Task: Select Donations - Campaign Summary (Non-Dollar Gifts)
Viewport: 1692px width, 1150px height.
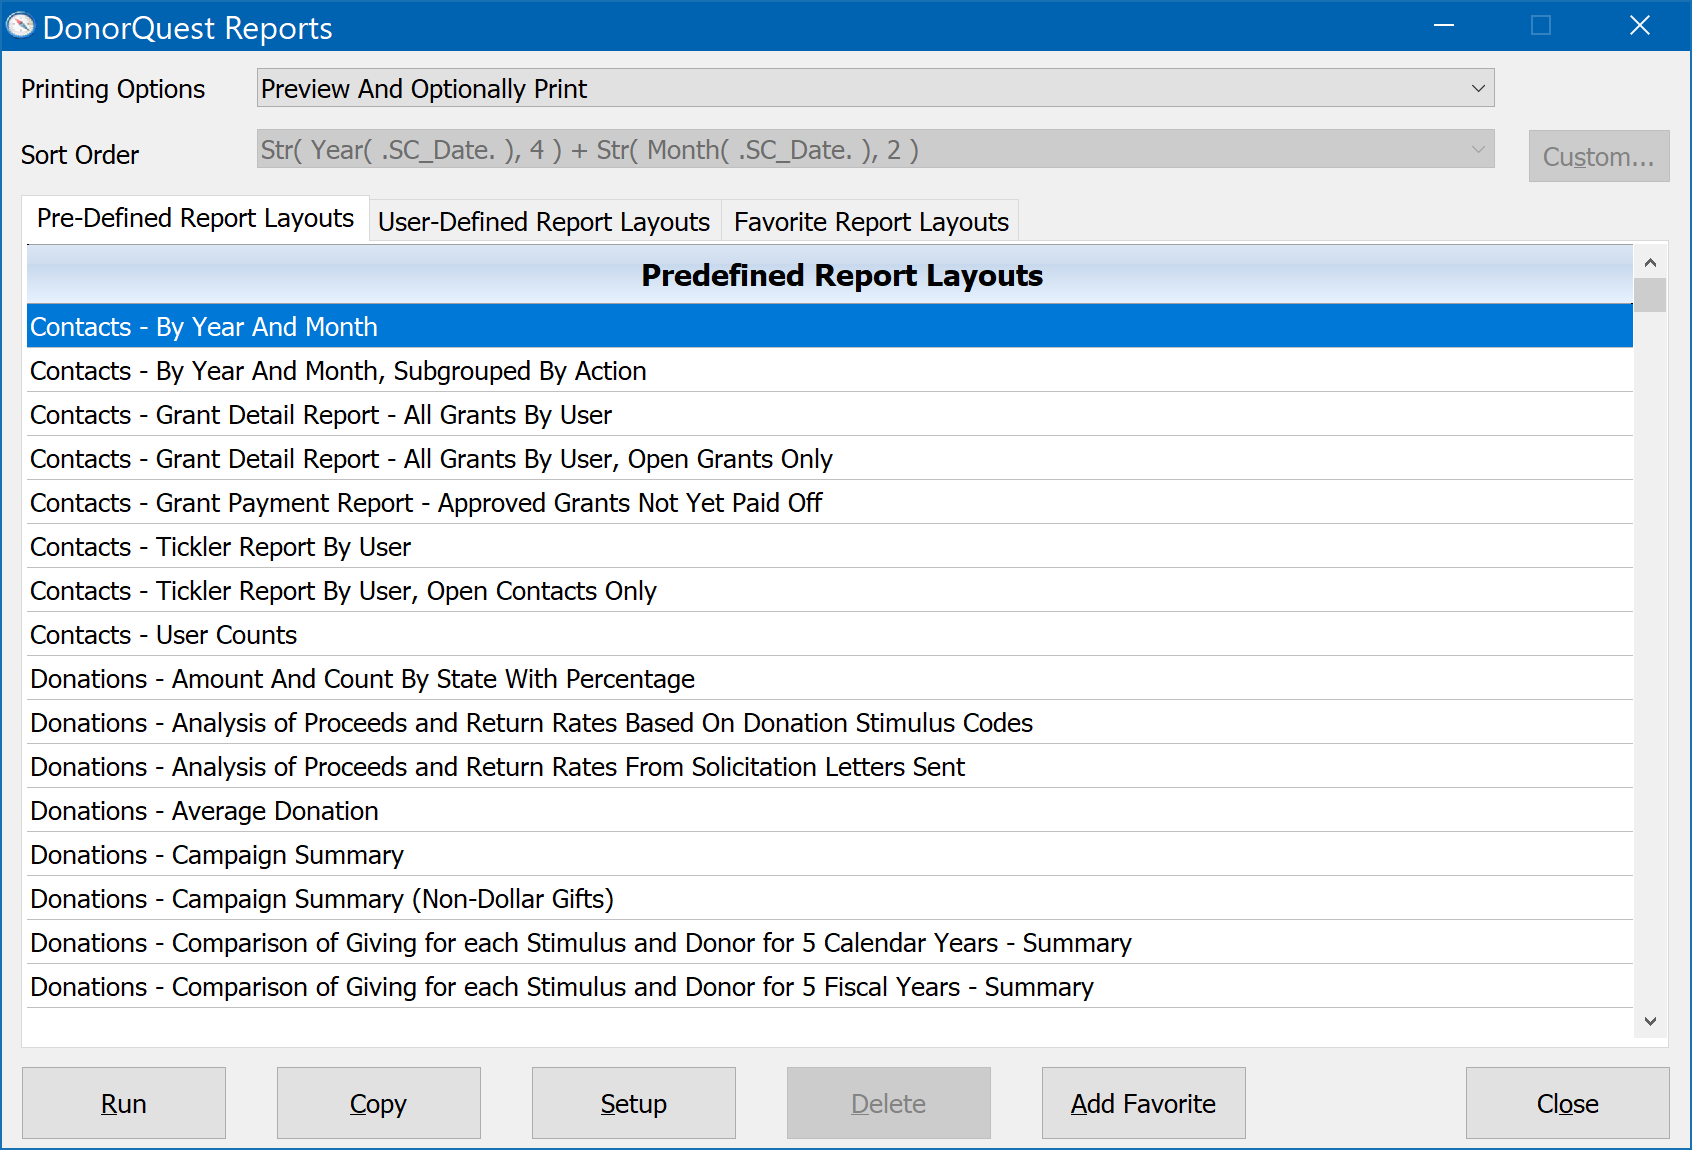Action: pyautogui.click(x=830, y=898)
